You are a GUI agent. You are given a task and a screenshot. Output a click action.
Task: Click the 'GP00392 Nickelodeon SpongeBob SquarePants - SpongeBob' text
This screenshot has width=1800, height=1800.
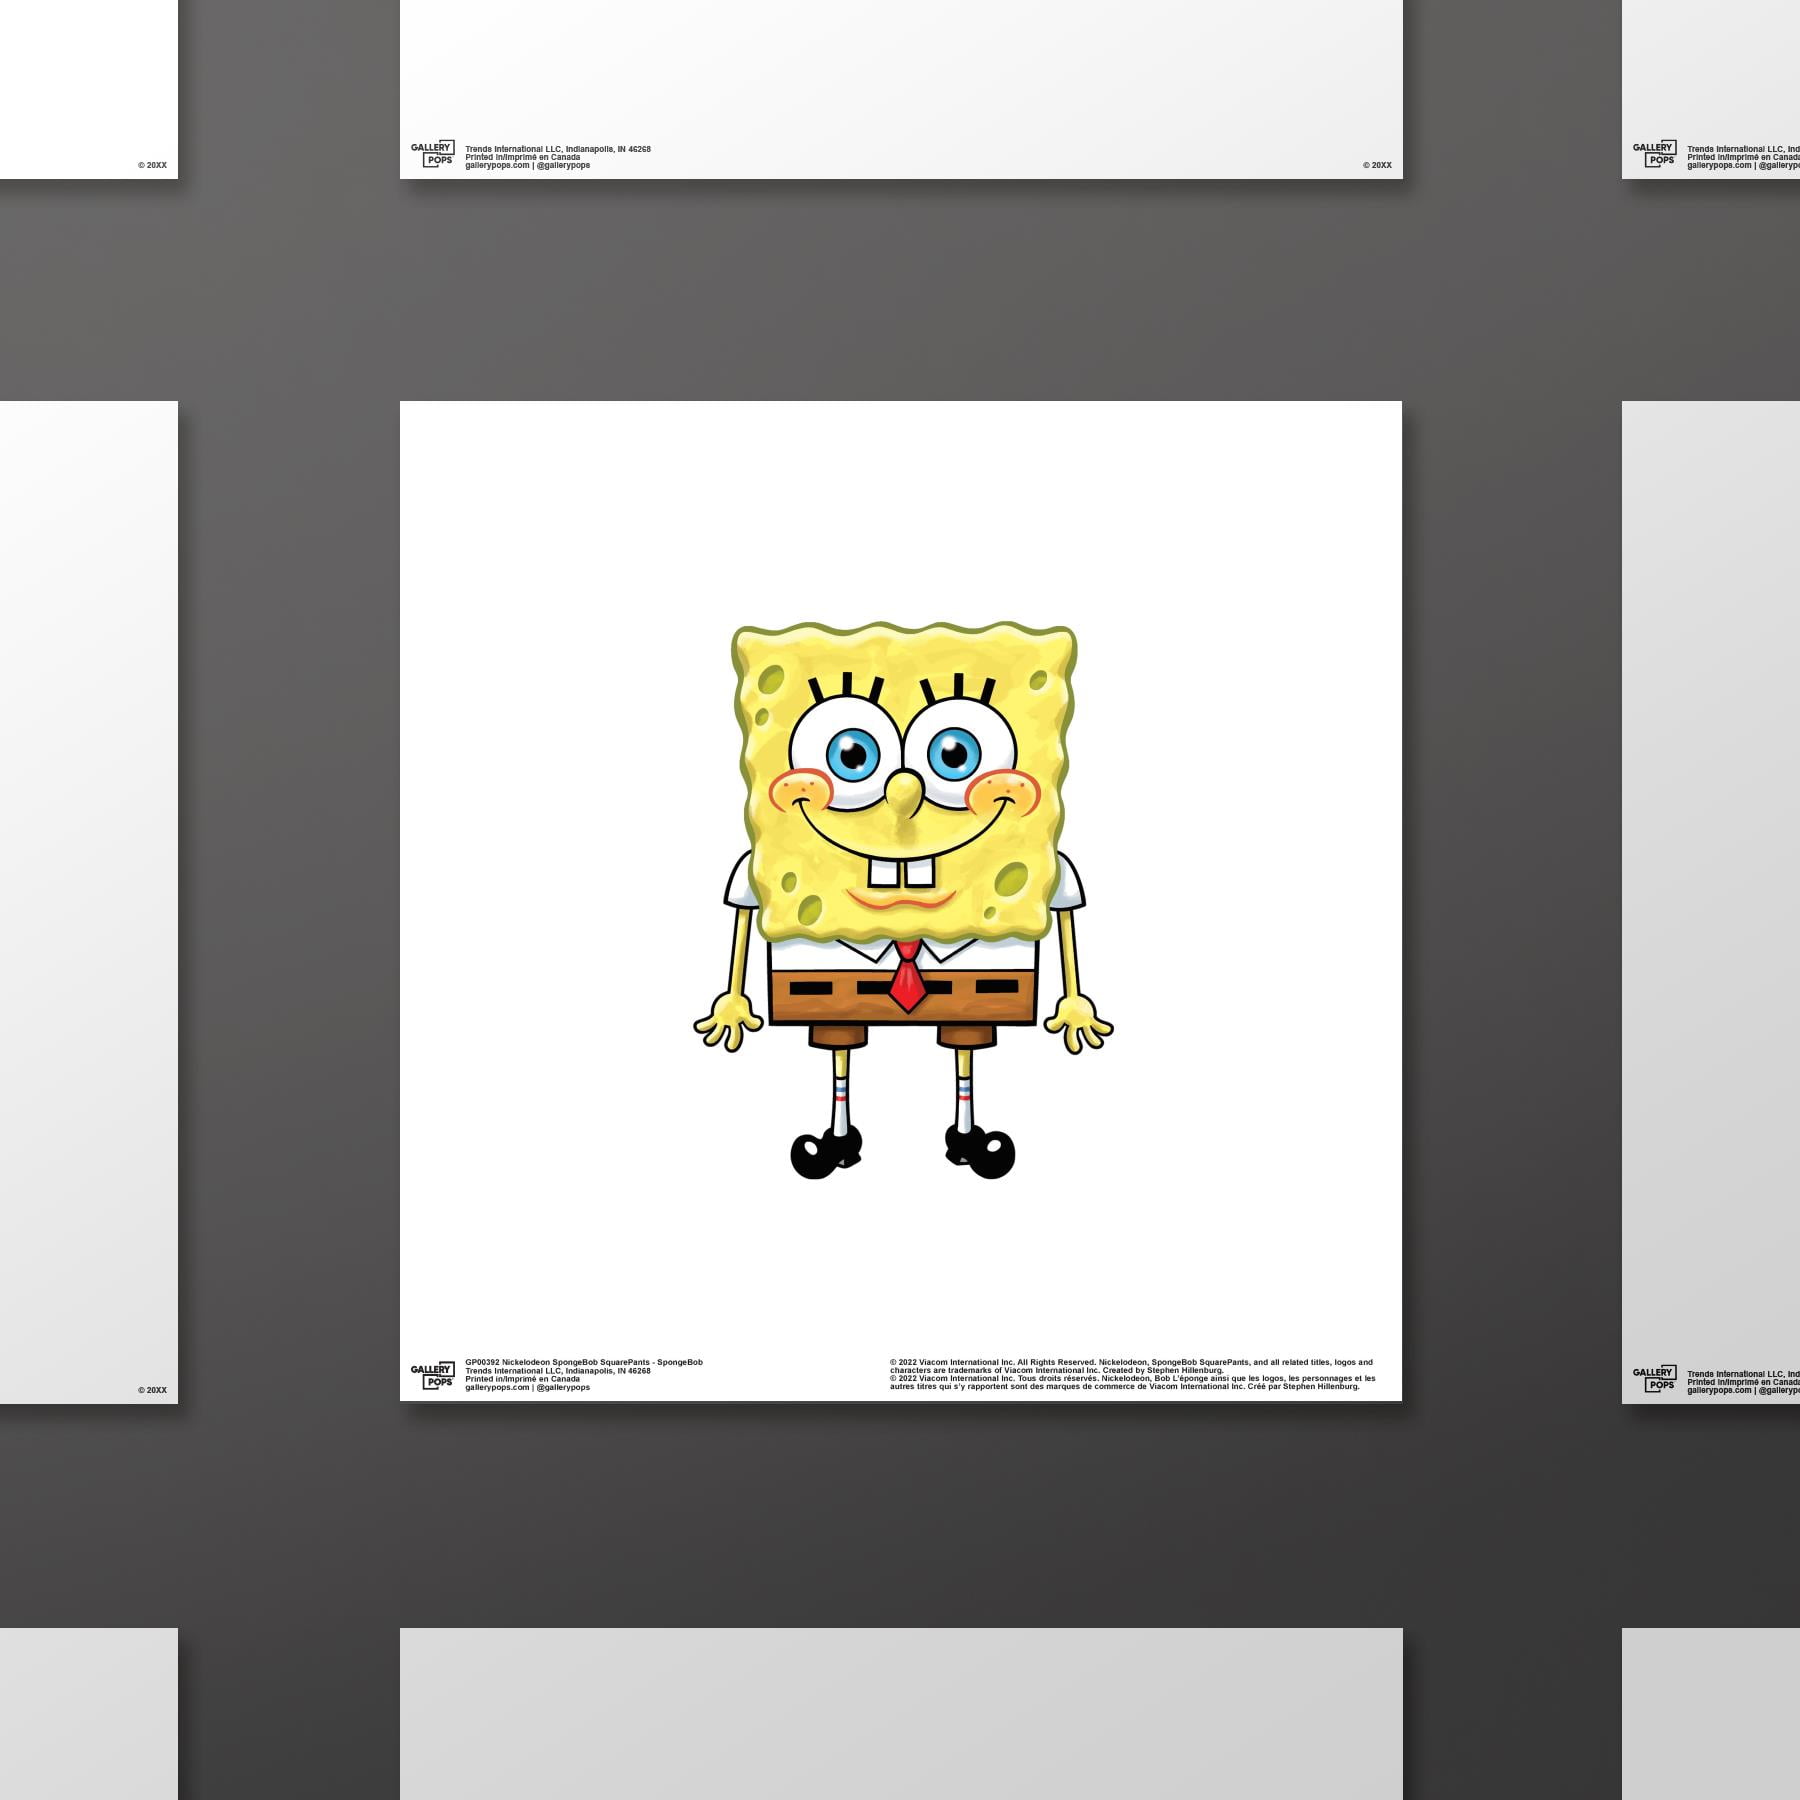point(584,1362)
